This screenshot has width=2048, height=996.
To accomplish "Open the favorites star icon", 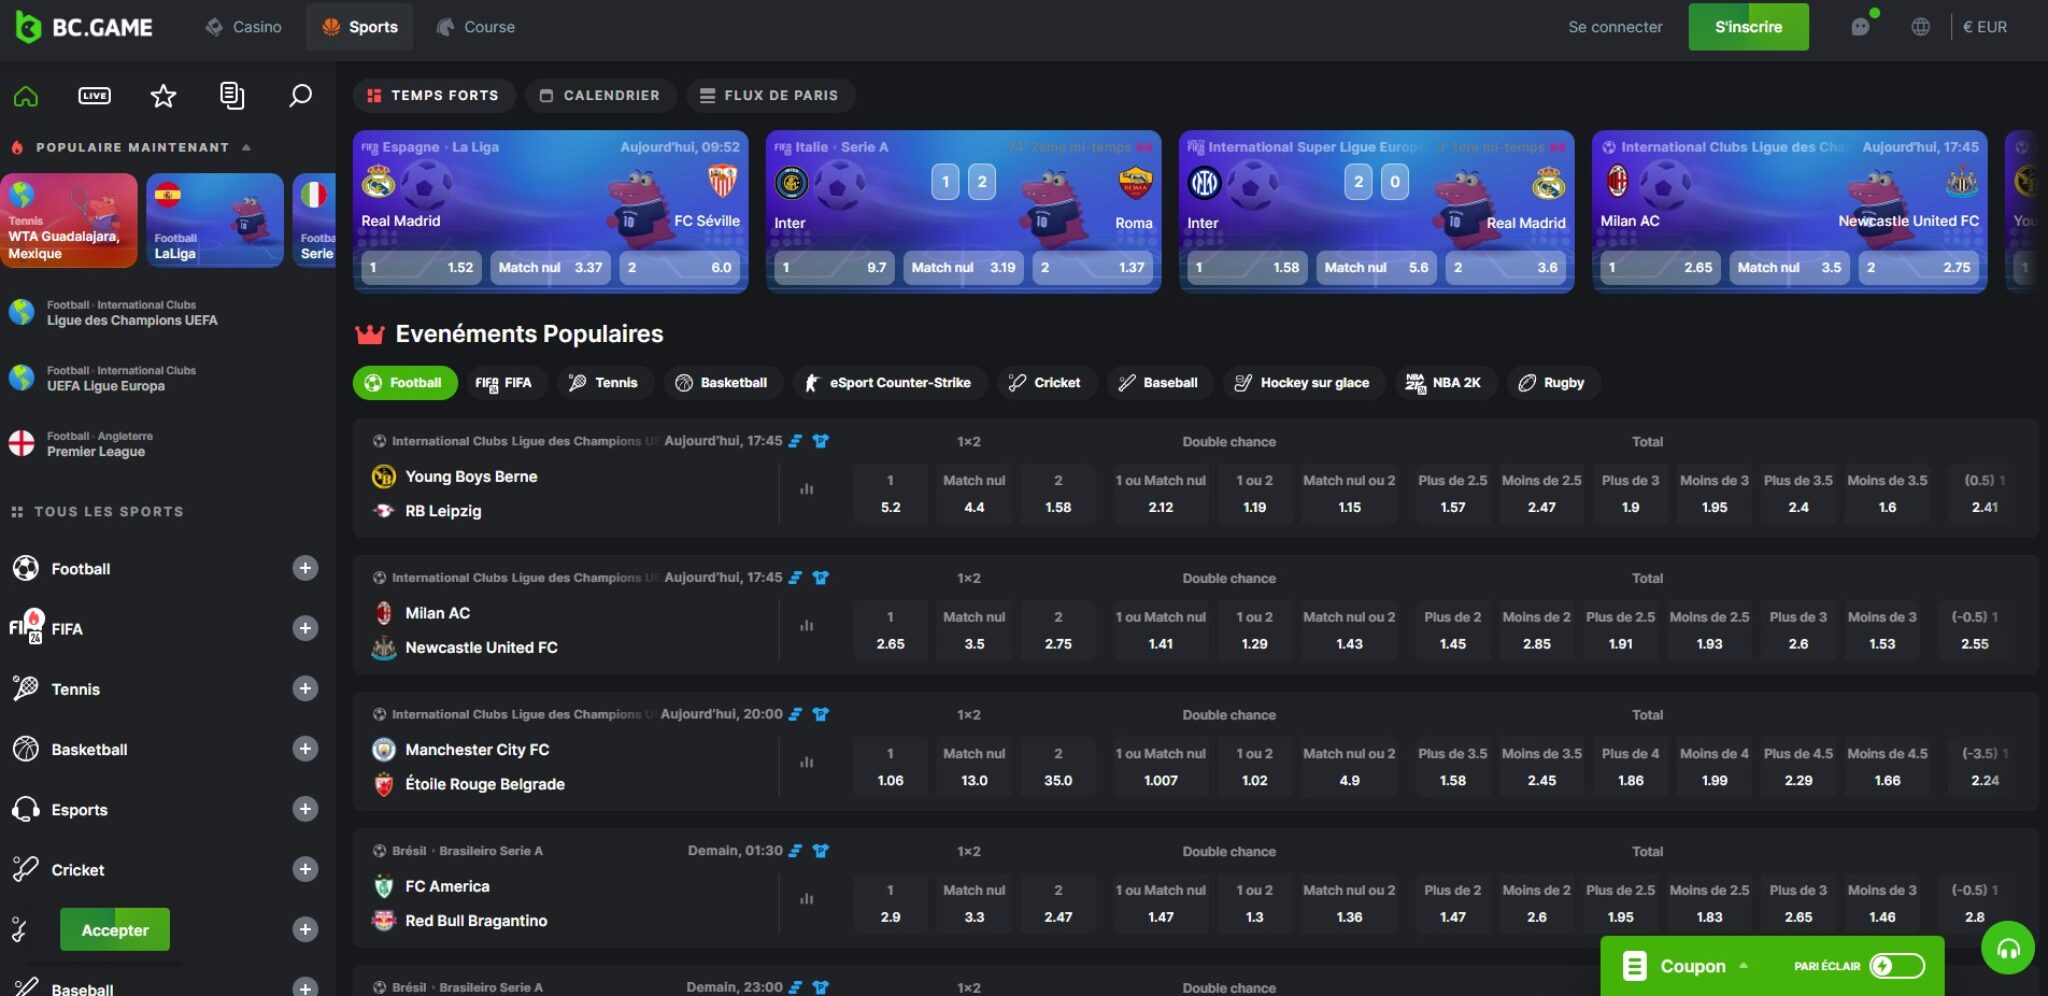I will click(x=163, y=96).
